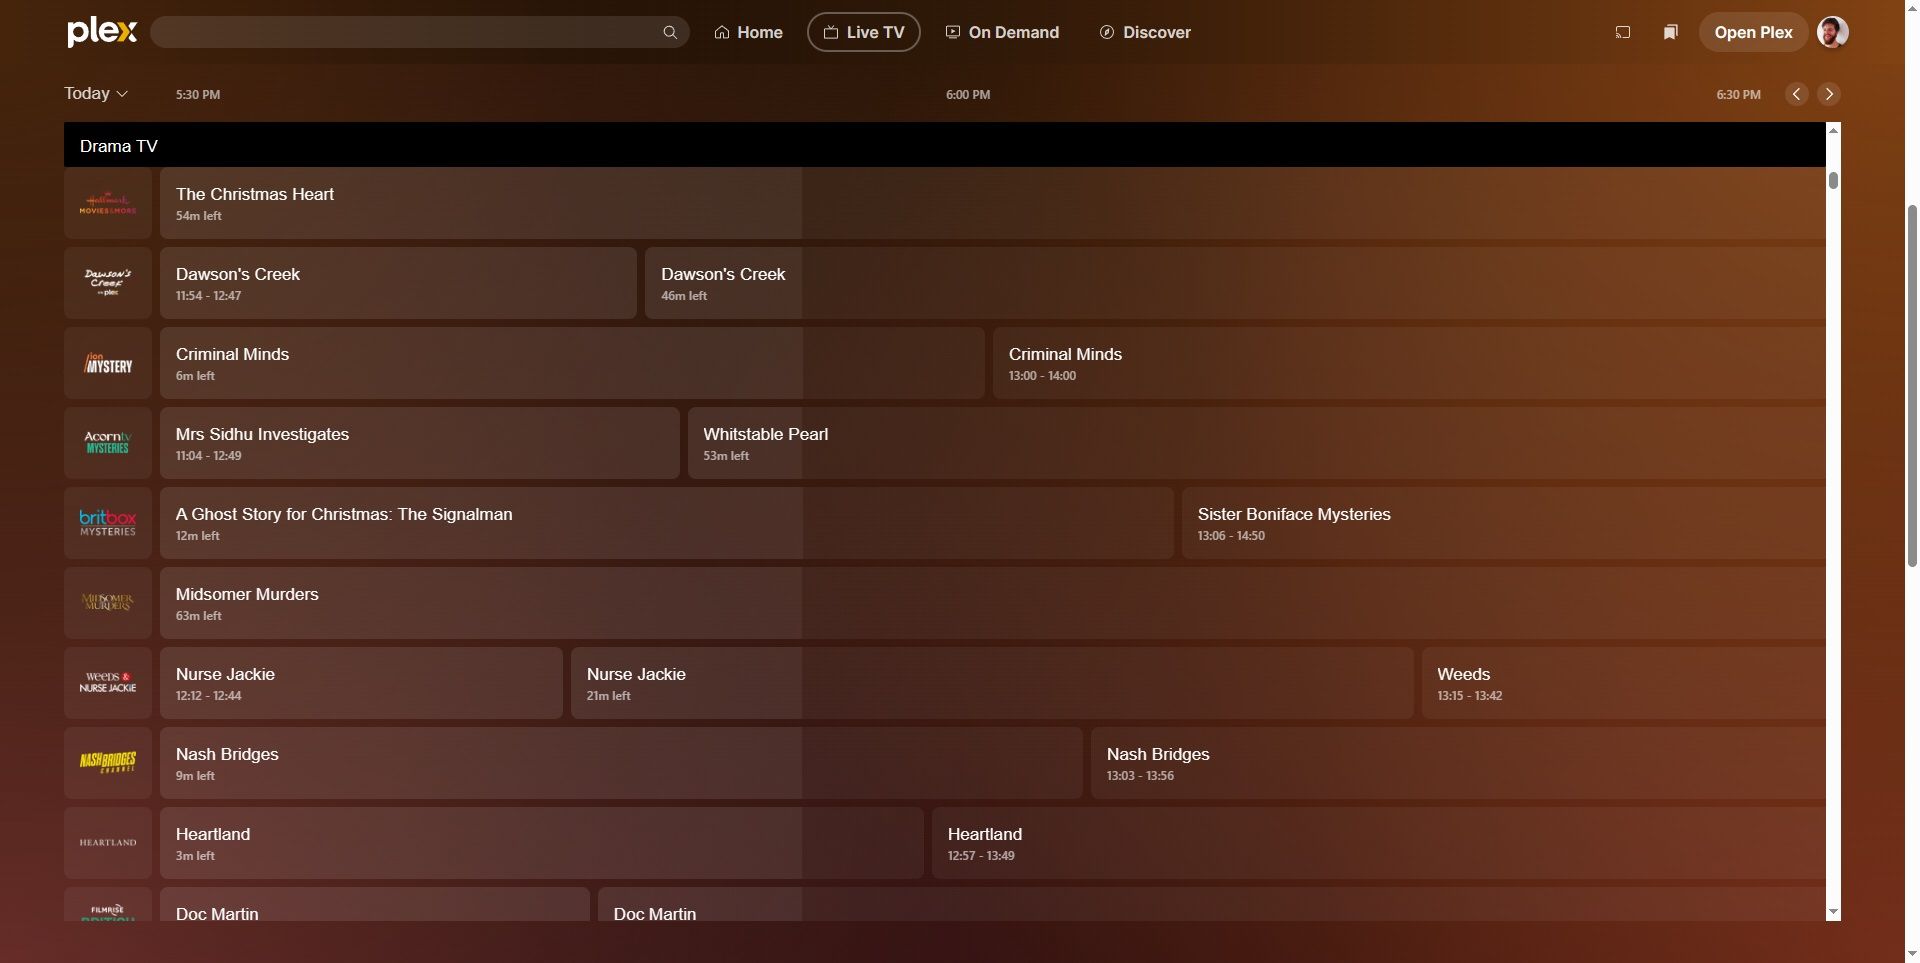This screenshot has width=1920, height=963.
Task: Open the user profile avatar
Action: coord(1832,32)
